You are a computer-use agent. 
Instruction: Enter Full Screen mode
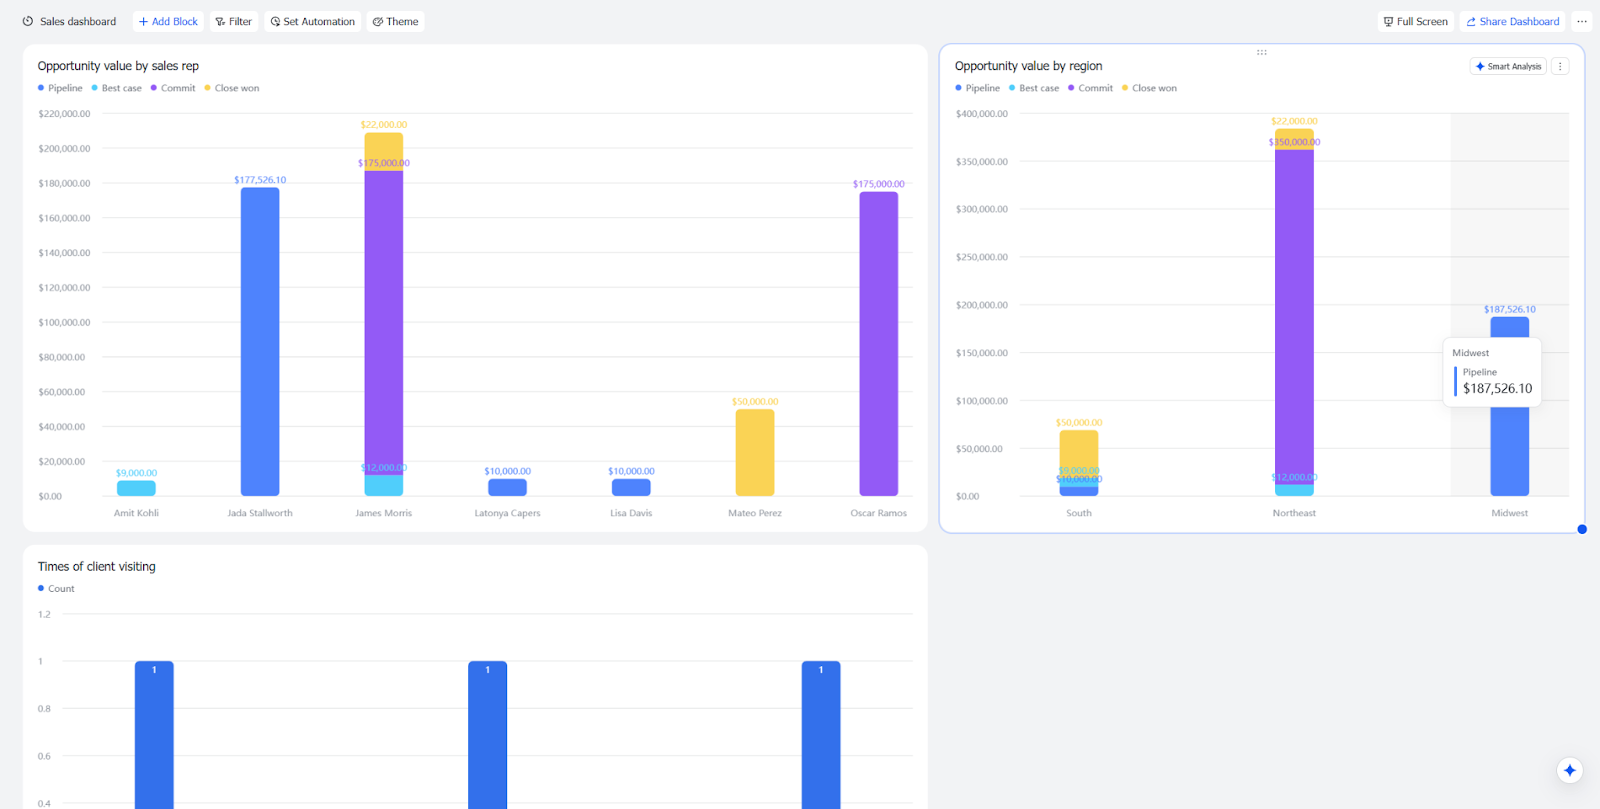(x=1416, y=21)
